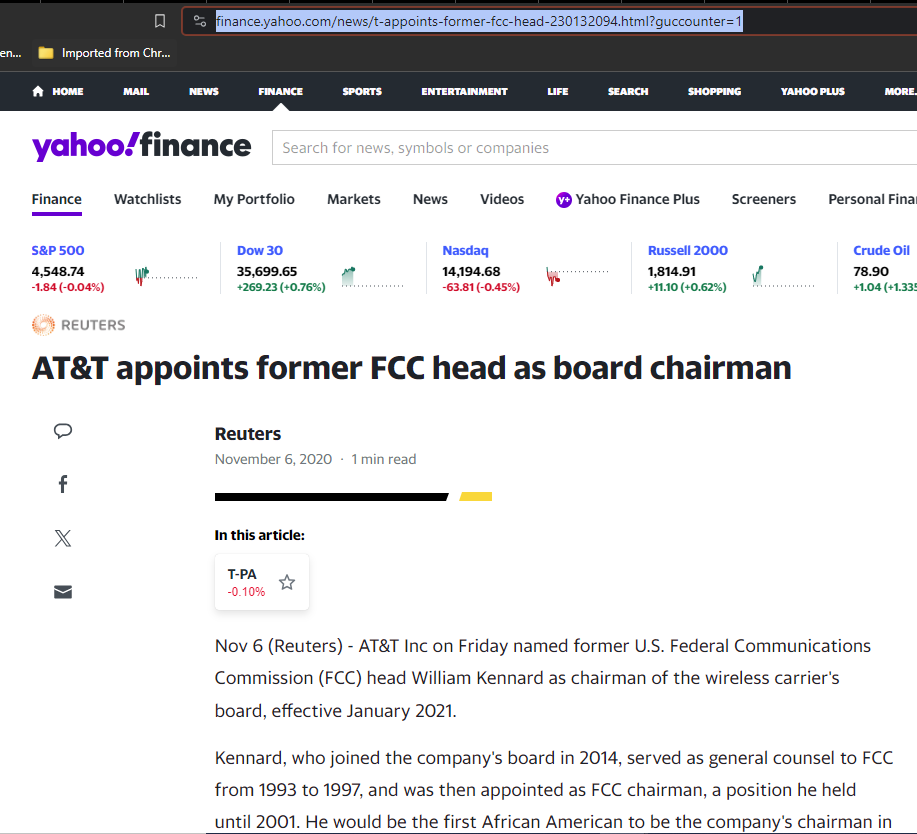Click the In this article: label
This screenshot has height=834, width=917.
260,535
